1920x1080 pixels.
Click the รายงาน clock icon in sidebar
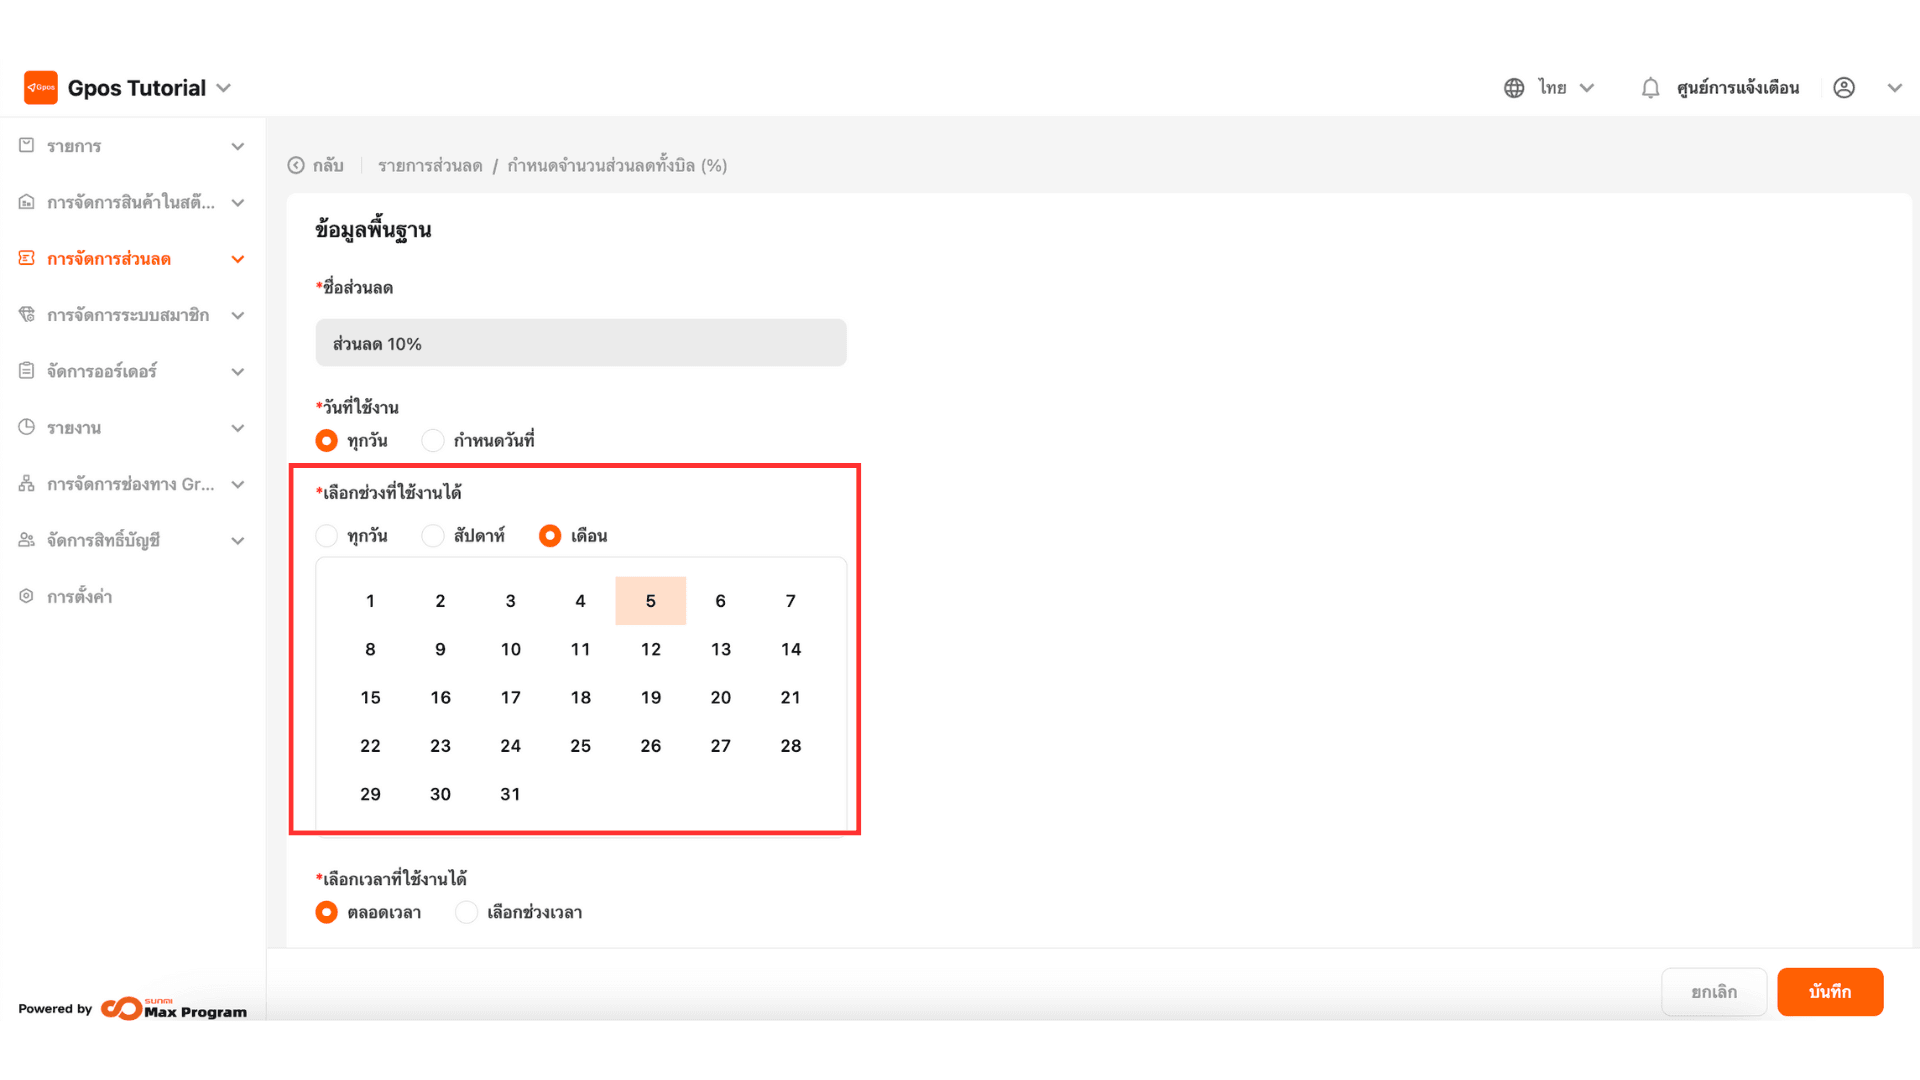pyautogui.click(x=27, y=427)
